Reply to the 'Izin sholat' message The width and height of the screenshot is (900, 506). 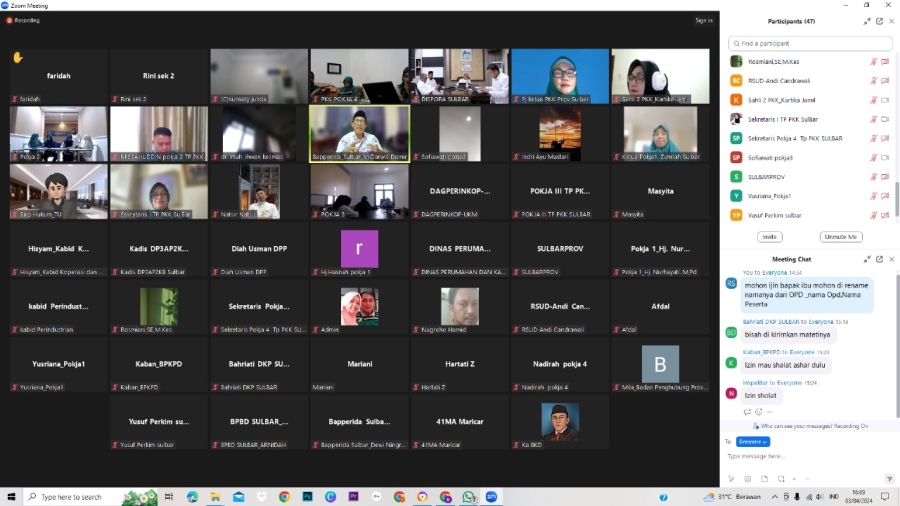tap(747, 412)
